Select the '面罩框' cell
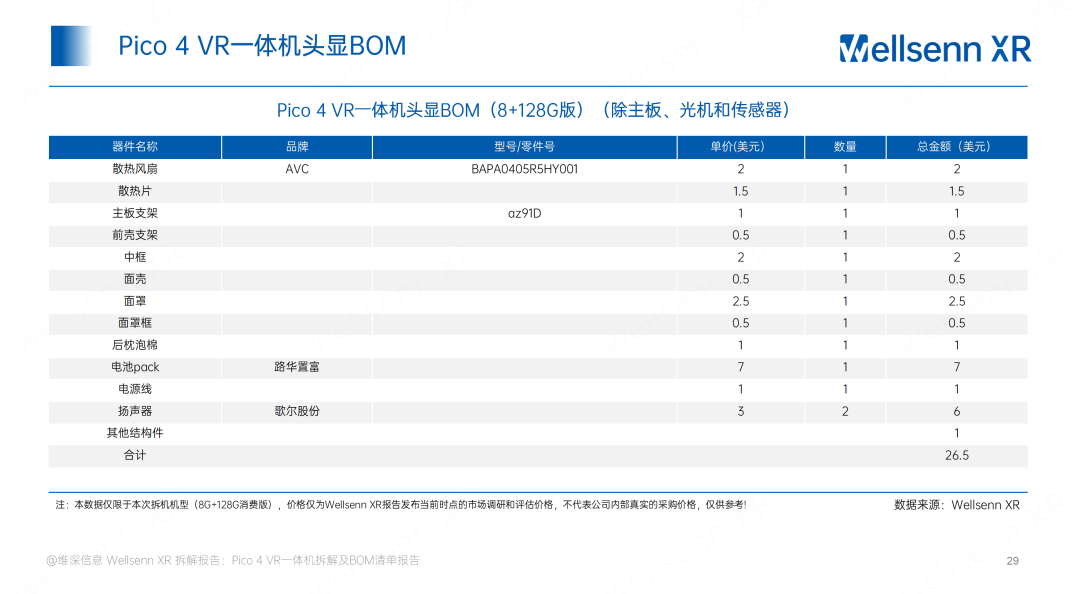Screen dimensions: 1080x594 click(x=135, y=323)
